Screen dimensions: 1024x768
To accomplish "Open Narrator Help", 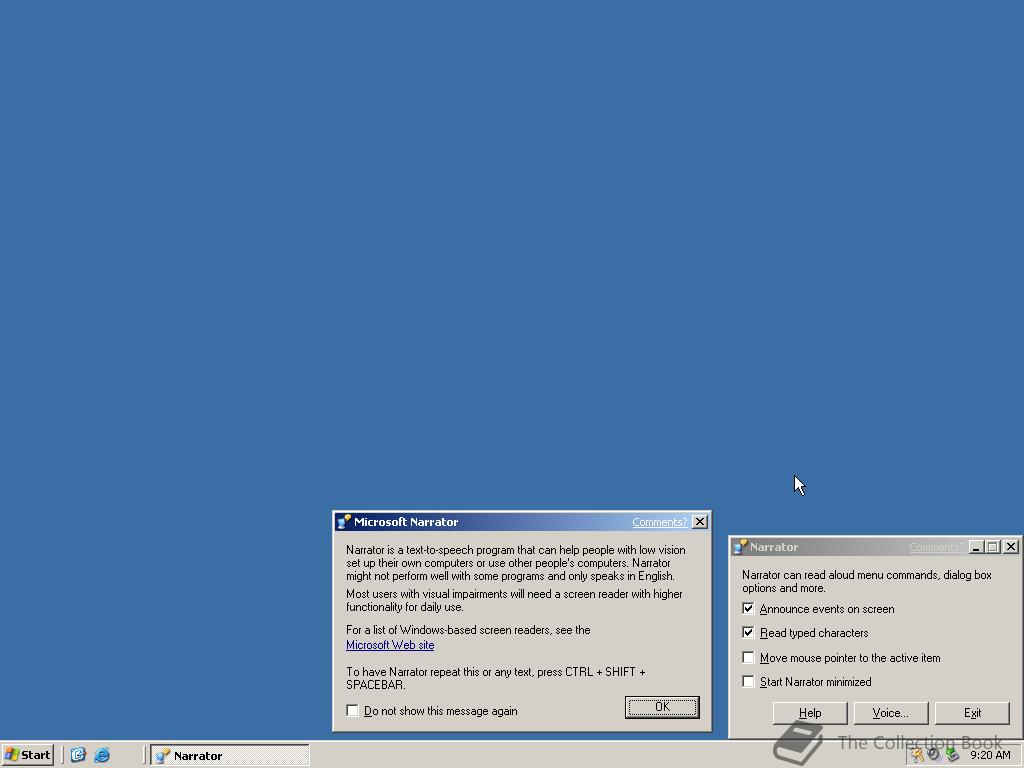I will coord(810,713).
